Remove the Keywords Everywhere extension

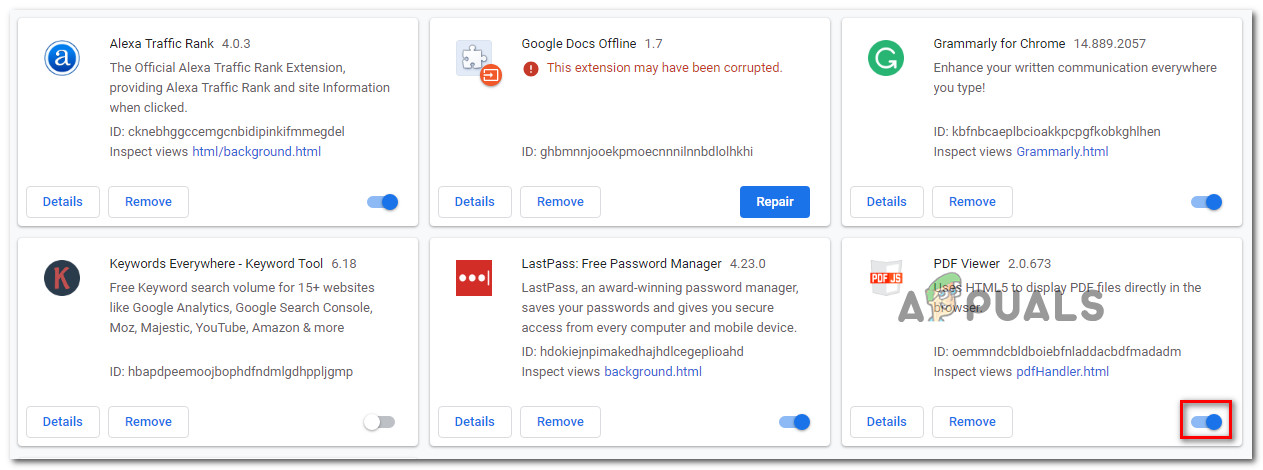(148, 422)
